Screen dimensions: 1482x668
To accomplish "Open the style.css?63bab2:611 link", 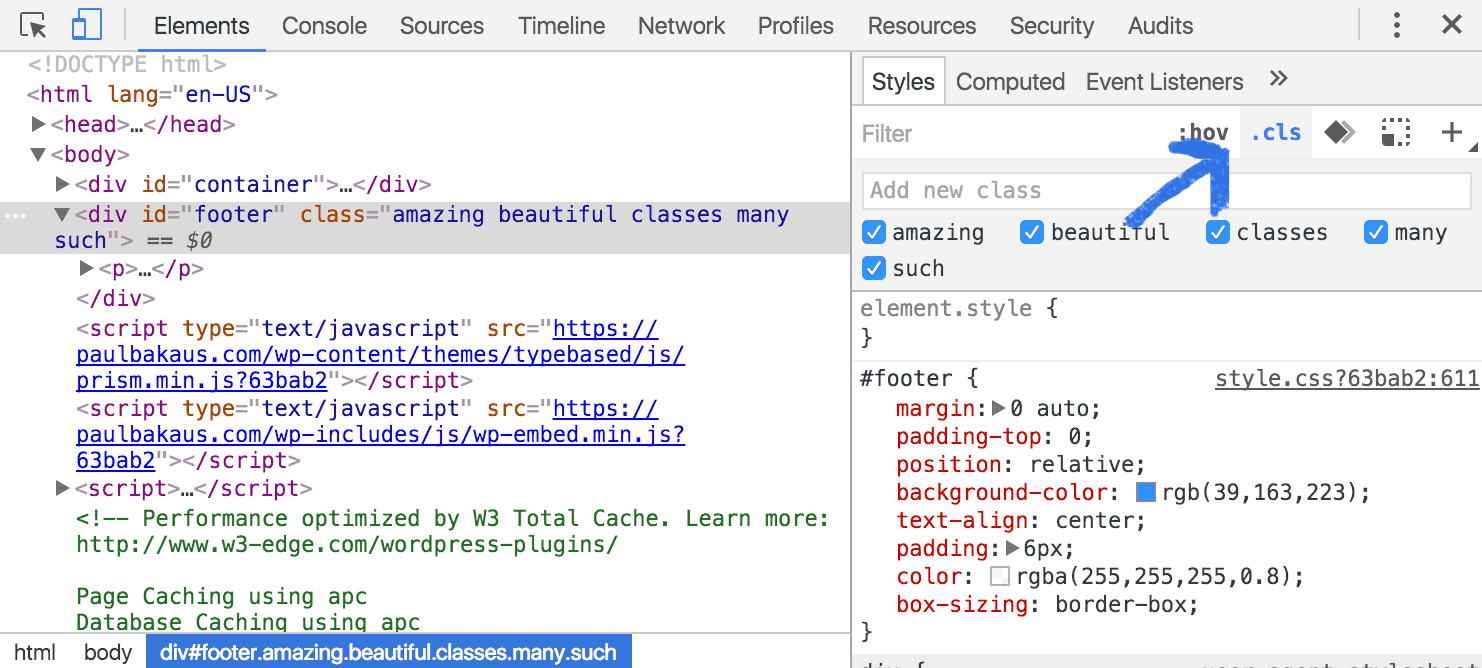I will coord(1345,378).
